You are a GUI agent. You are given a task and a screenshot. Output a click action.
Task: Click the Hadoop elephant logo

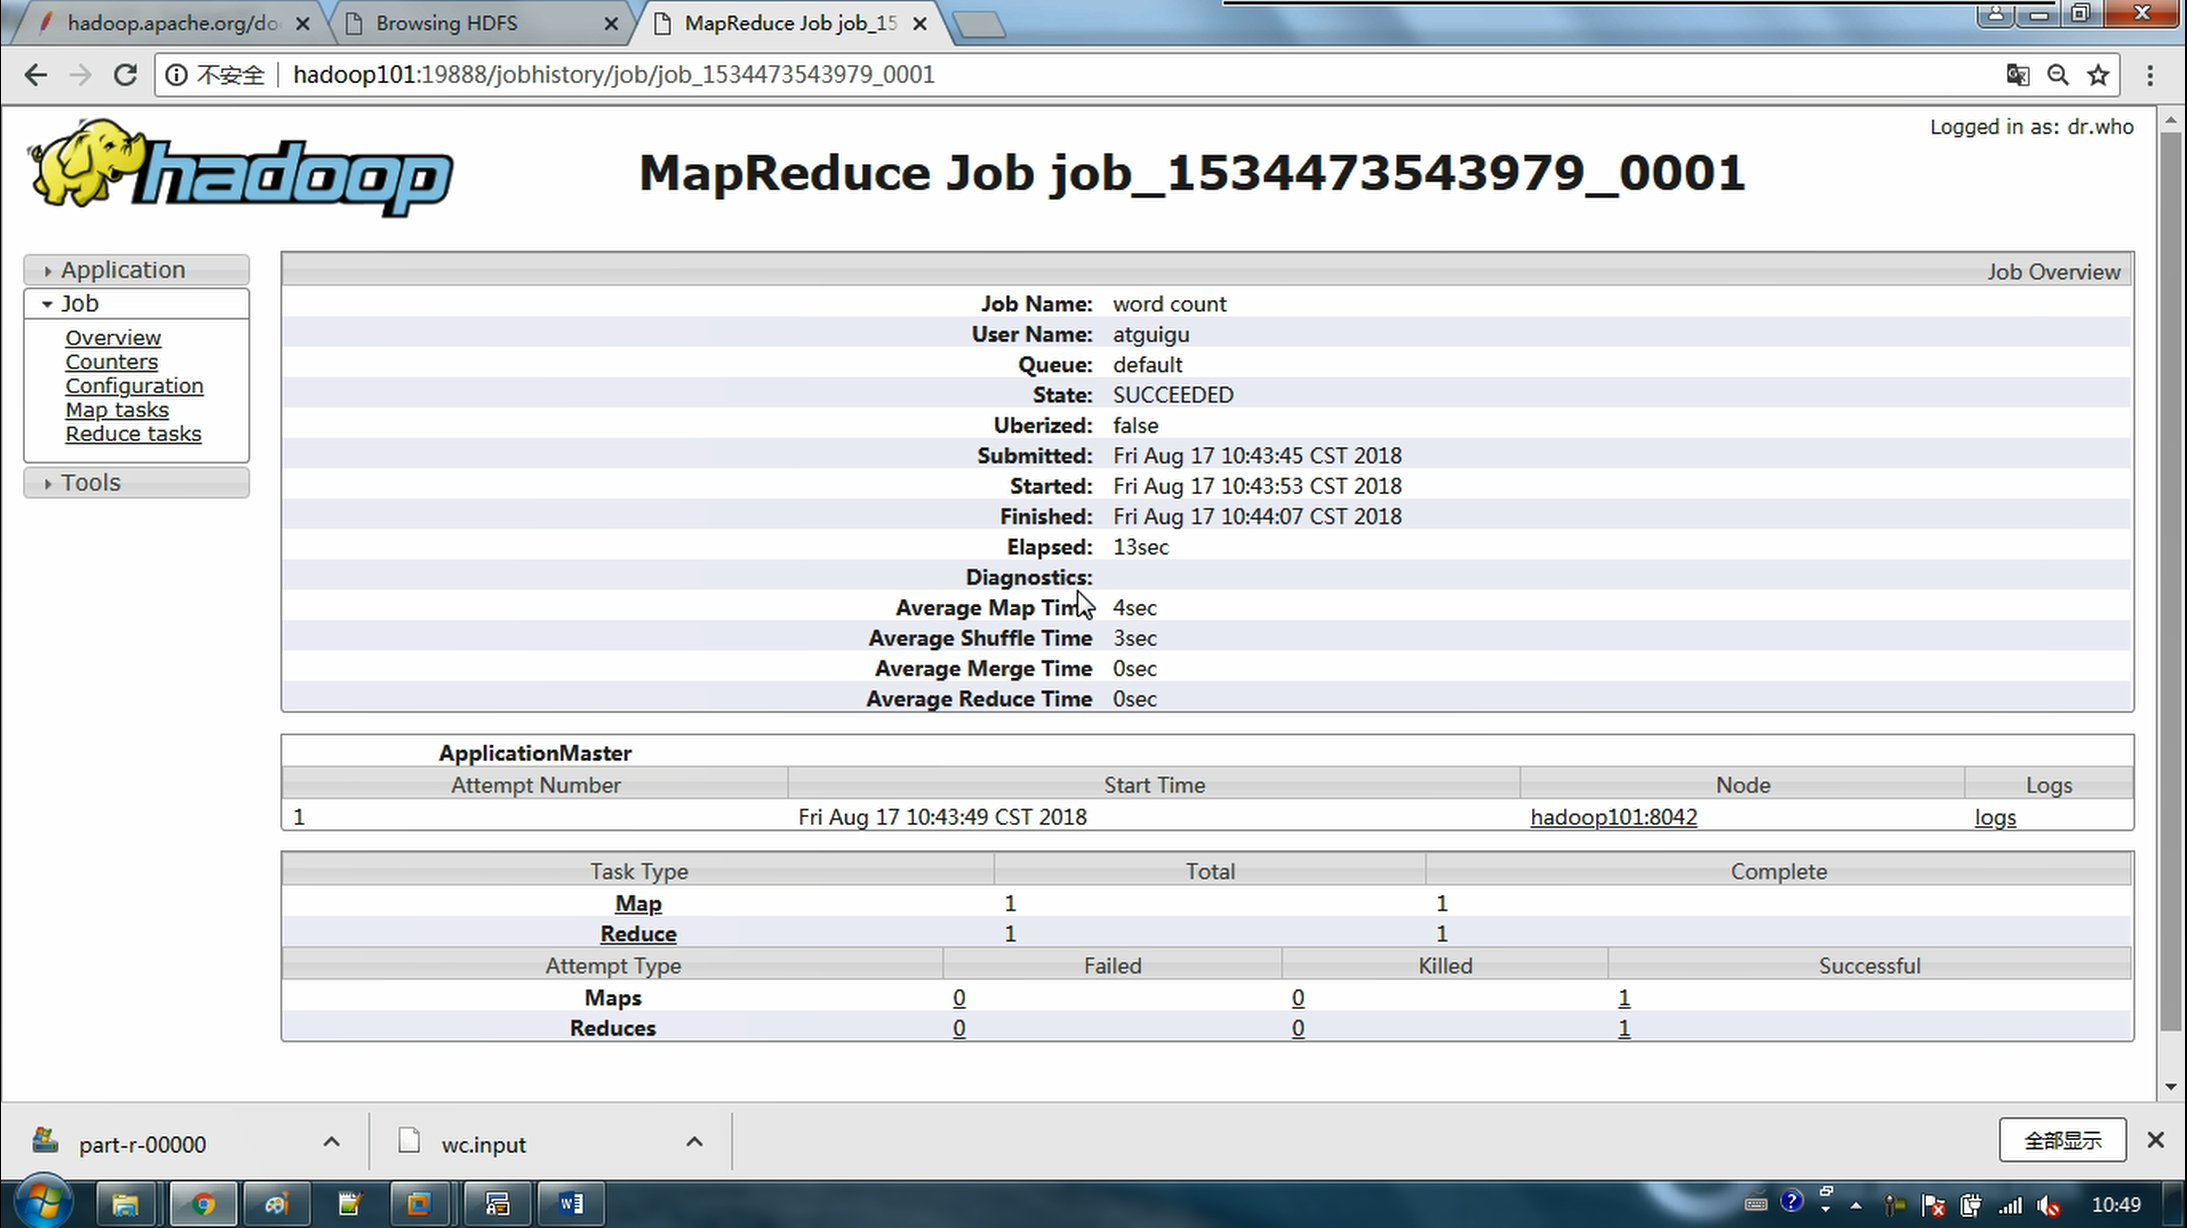[240, 168]
